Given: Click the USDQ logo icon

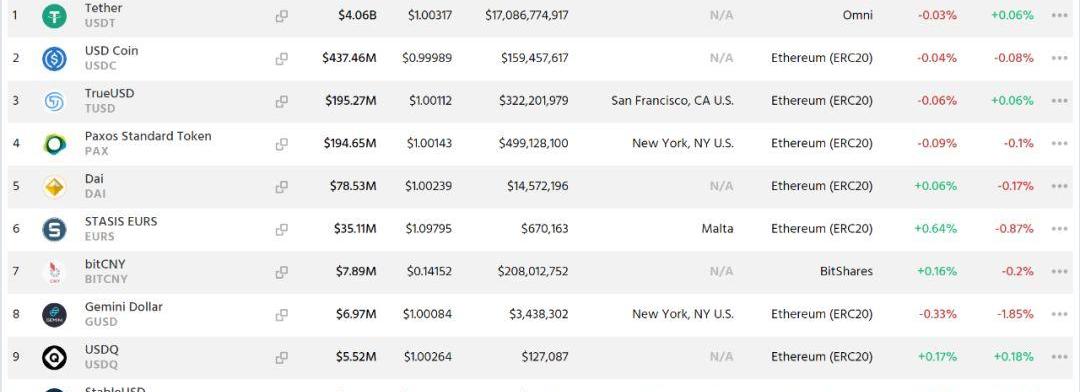Looking at the screenshot, I should [54, 358].
